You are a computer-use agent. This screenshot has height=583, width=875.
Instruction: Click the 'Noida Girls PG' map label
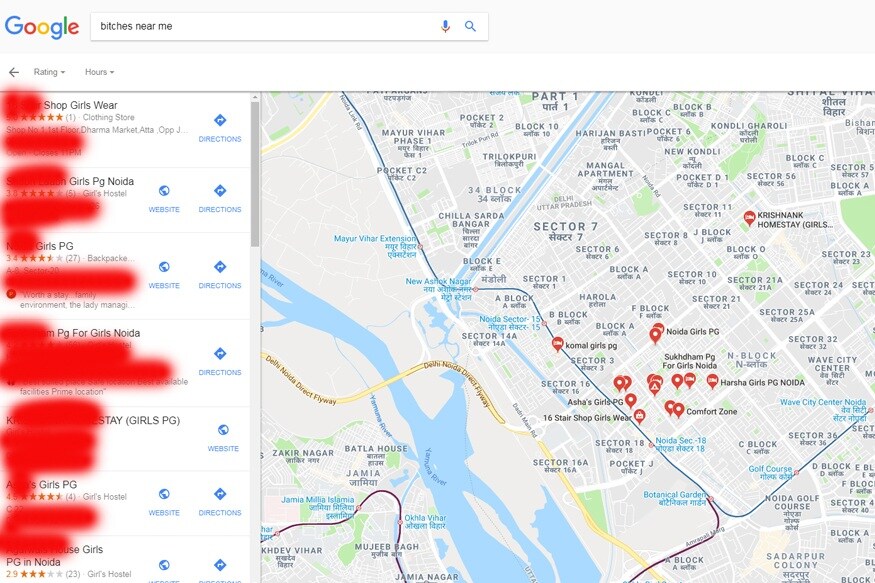point(693,331)
